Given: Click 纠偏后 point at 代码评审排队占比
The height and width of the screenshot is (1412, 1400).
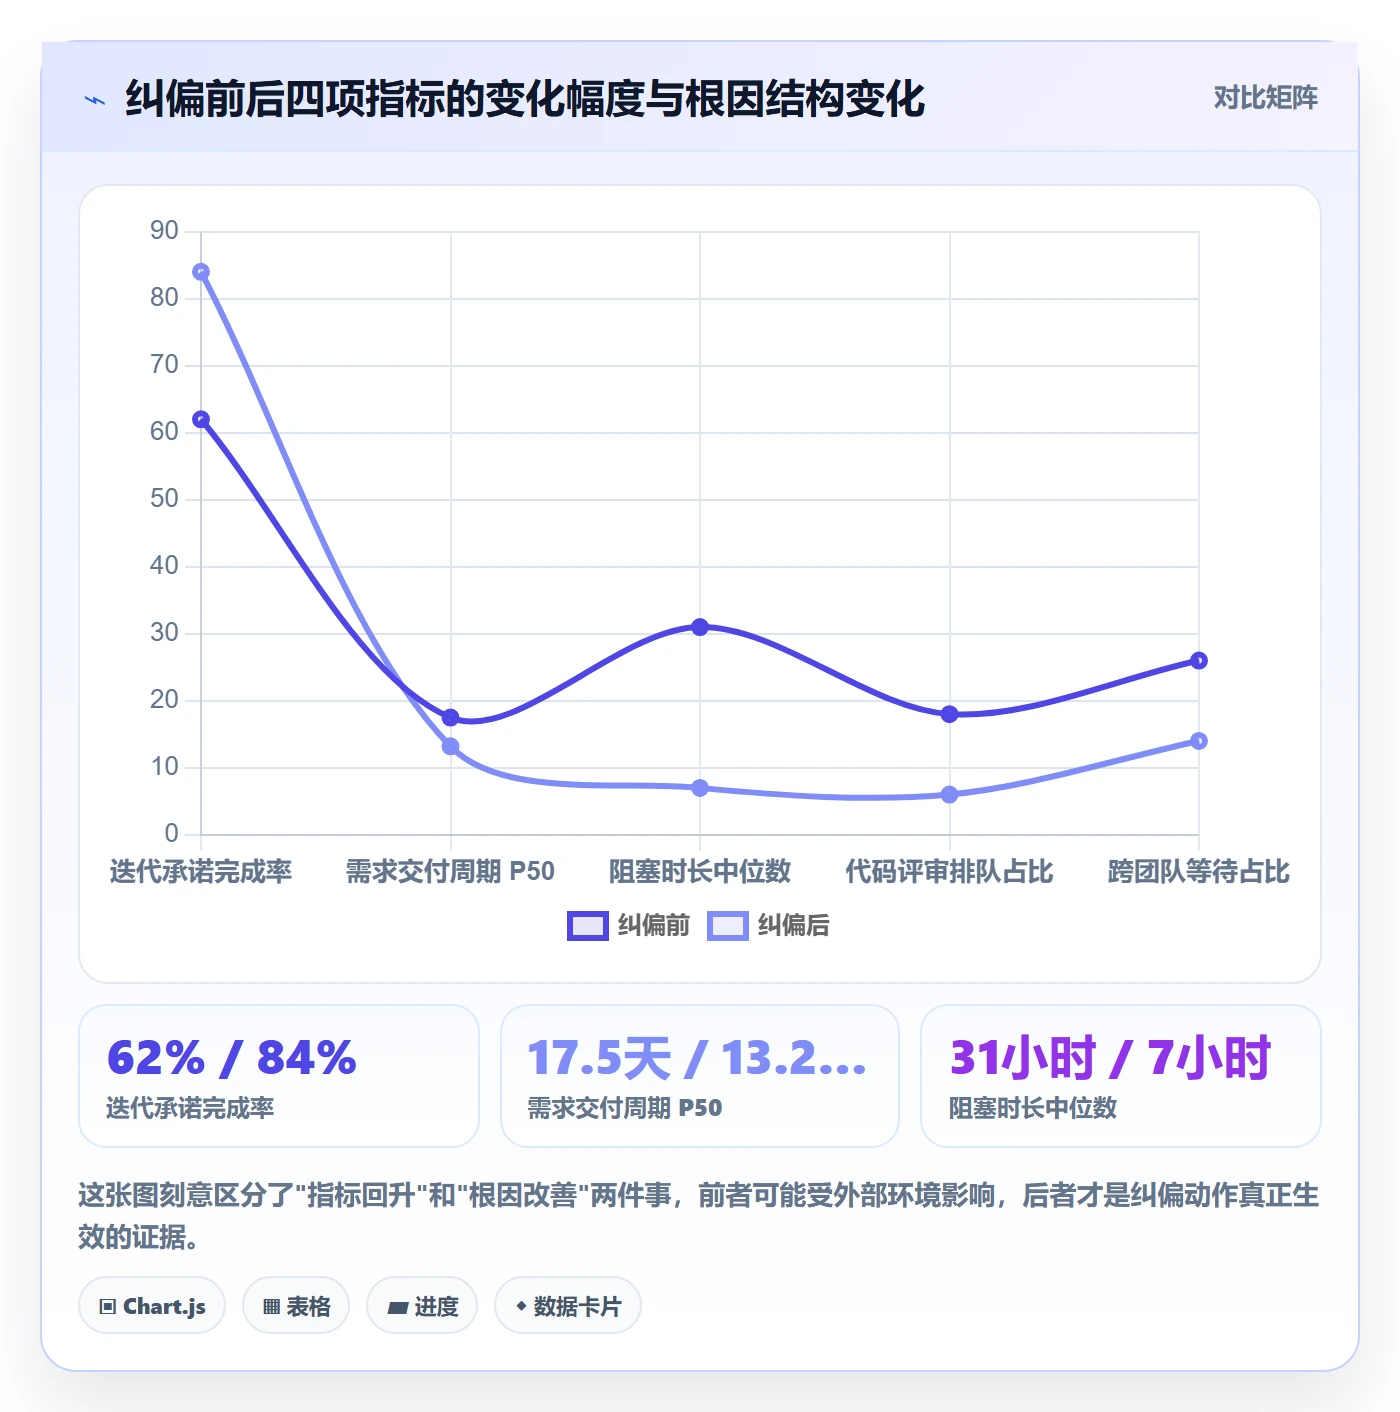Looking at the screenshot, I should [x=950, y=795].
